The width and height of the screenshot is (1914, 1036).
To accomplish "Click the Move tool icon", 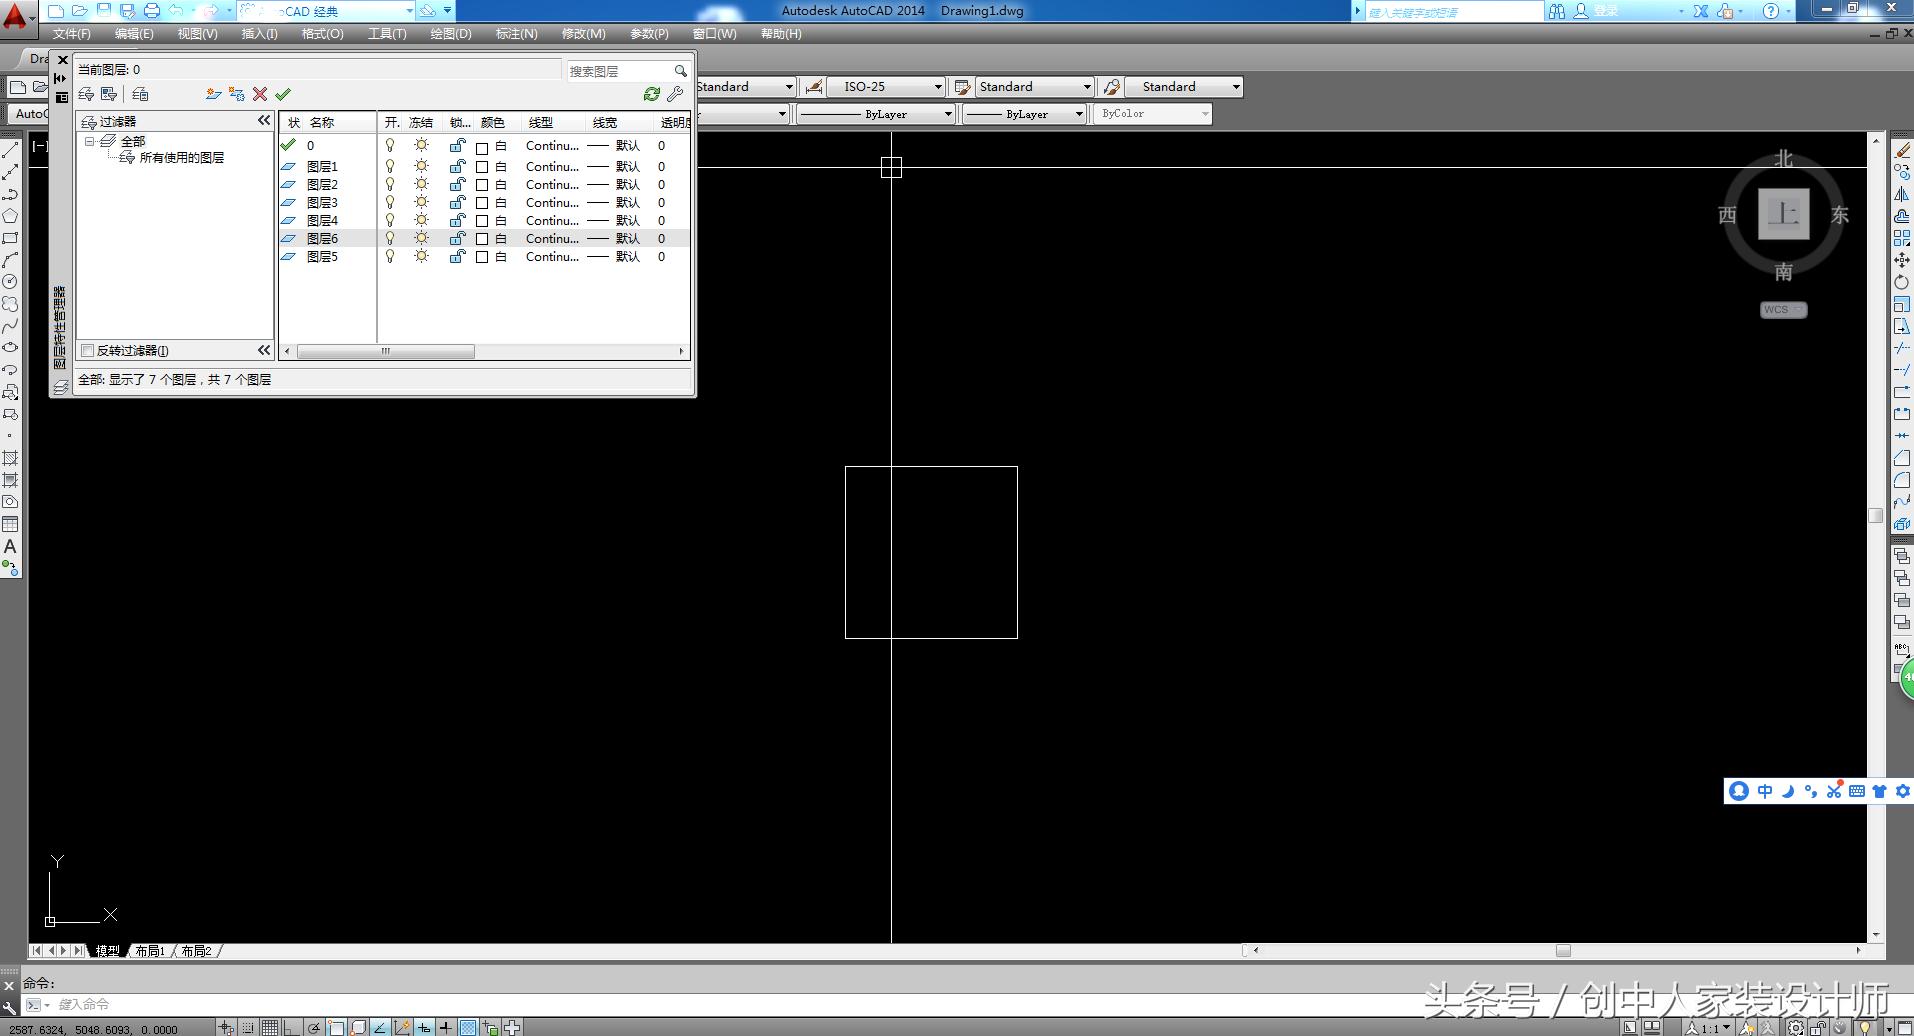I will [x=1902, y=260].
